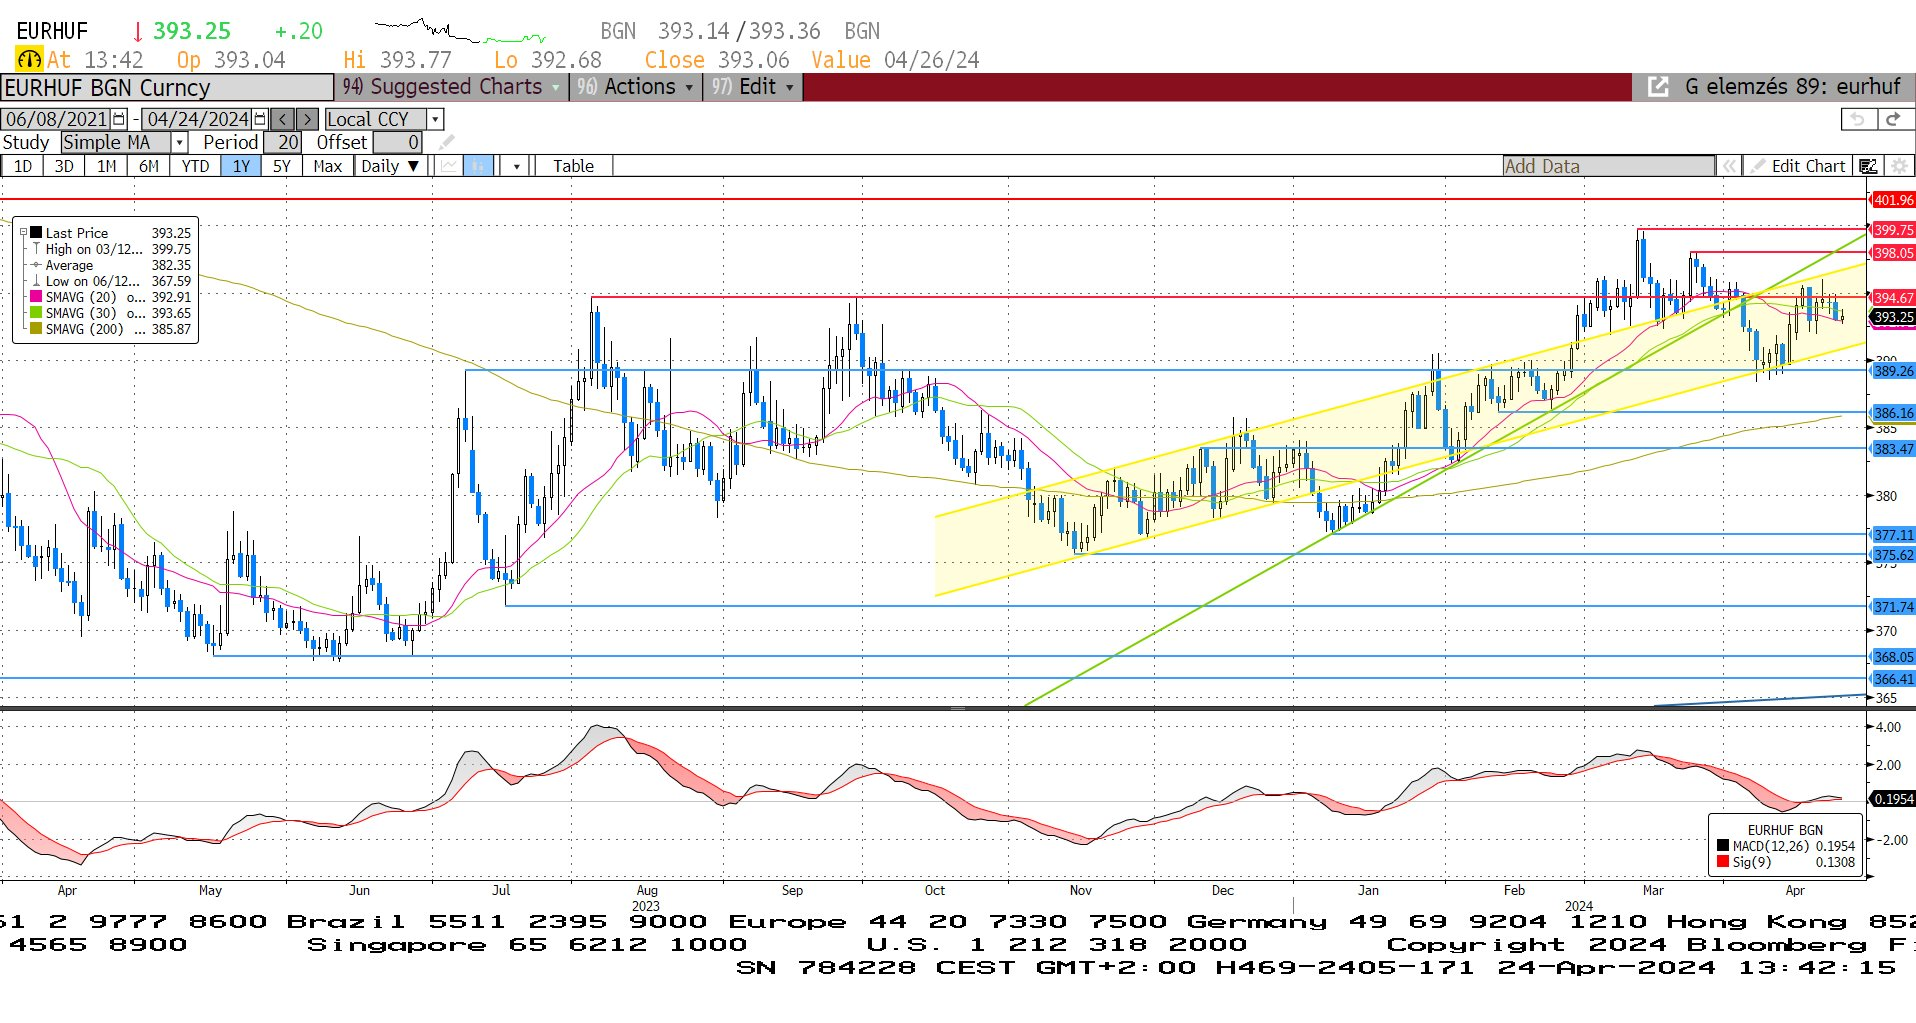Click the Edit Chart button
This screenshot has width=1916, height=1023.
1798,166
